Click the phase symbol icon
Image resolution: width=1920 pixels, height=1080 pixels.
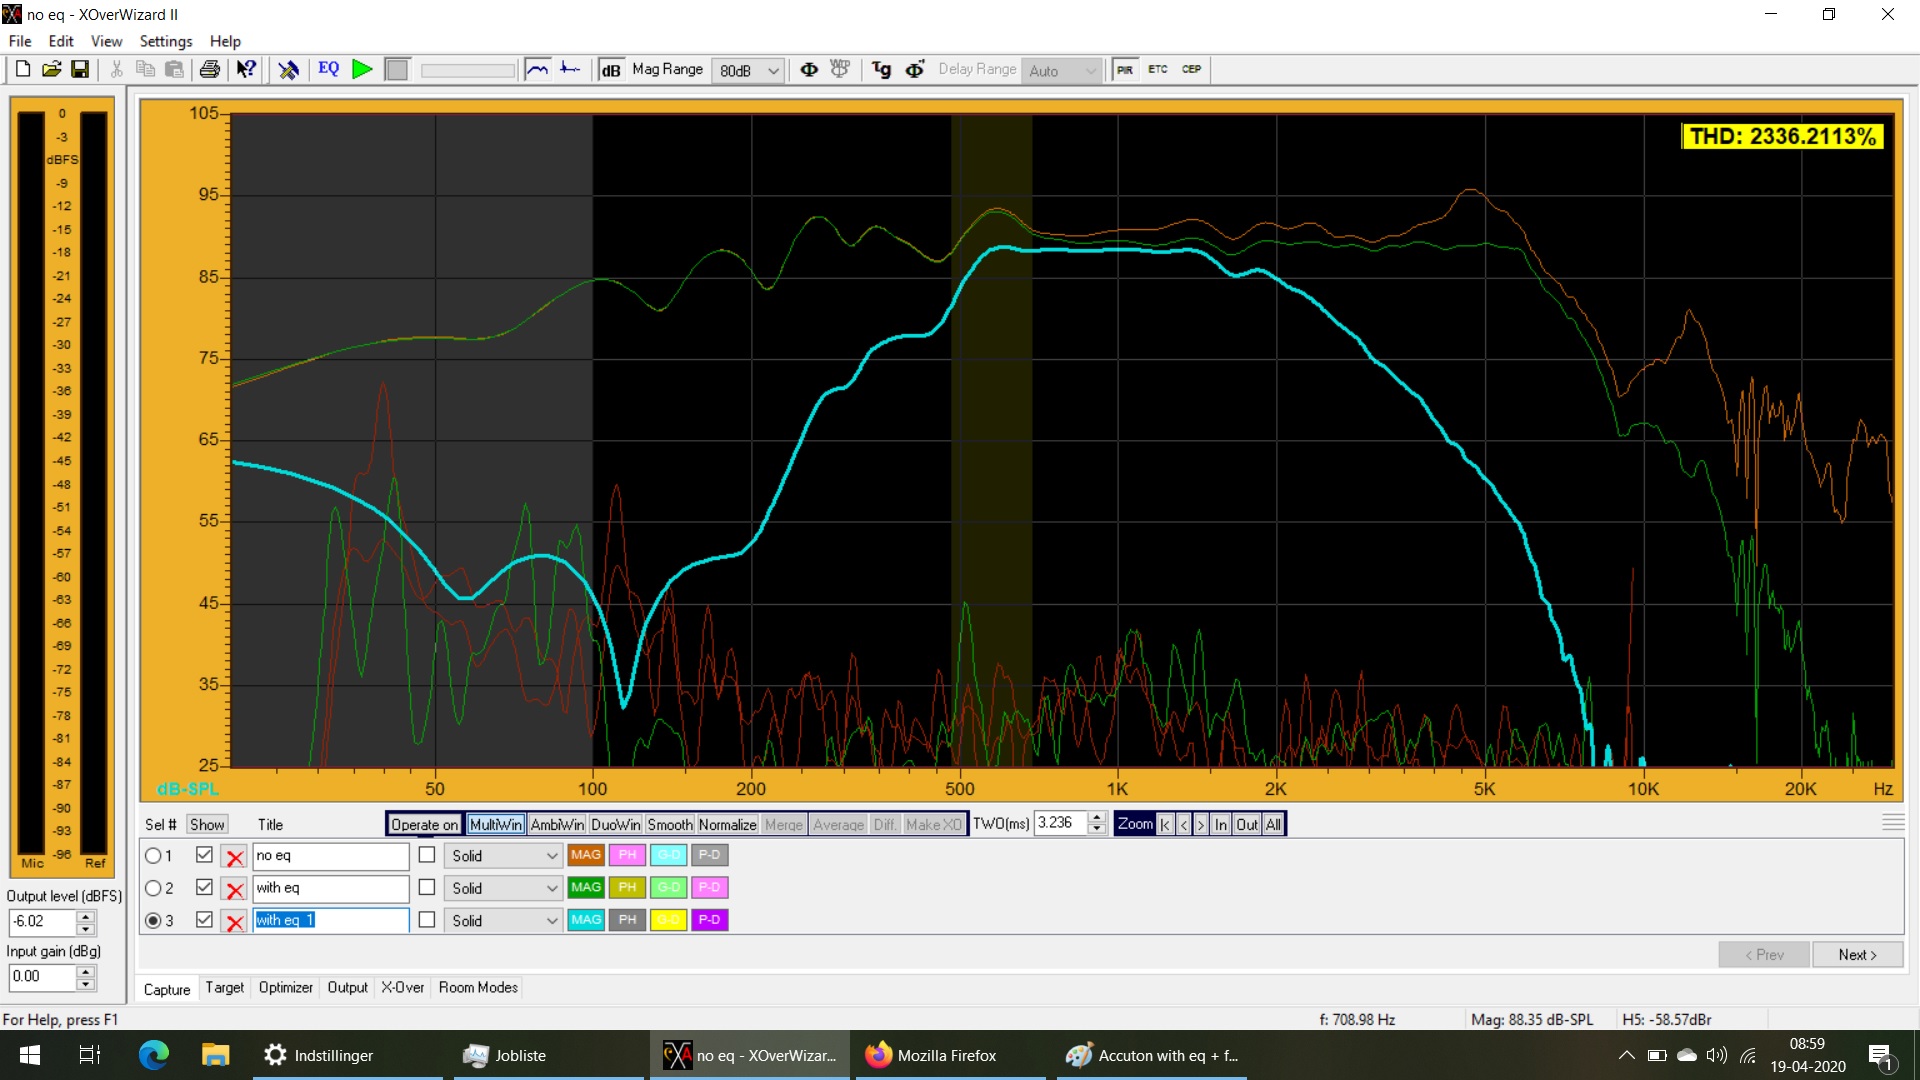(x=809, y=69)
